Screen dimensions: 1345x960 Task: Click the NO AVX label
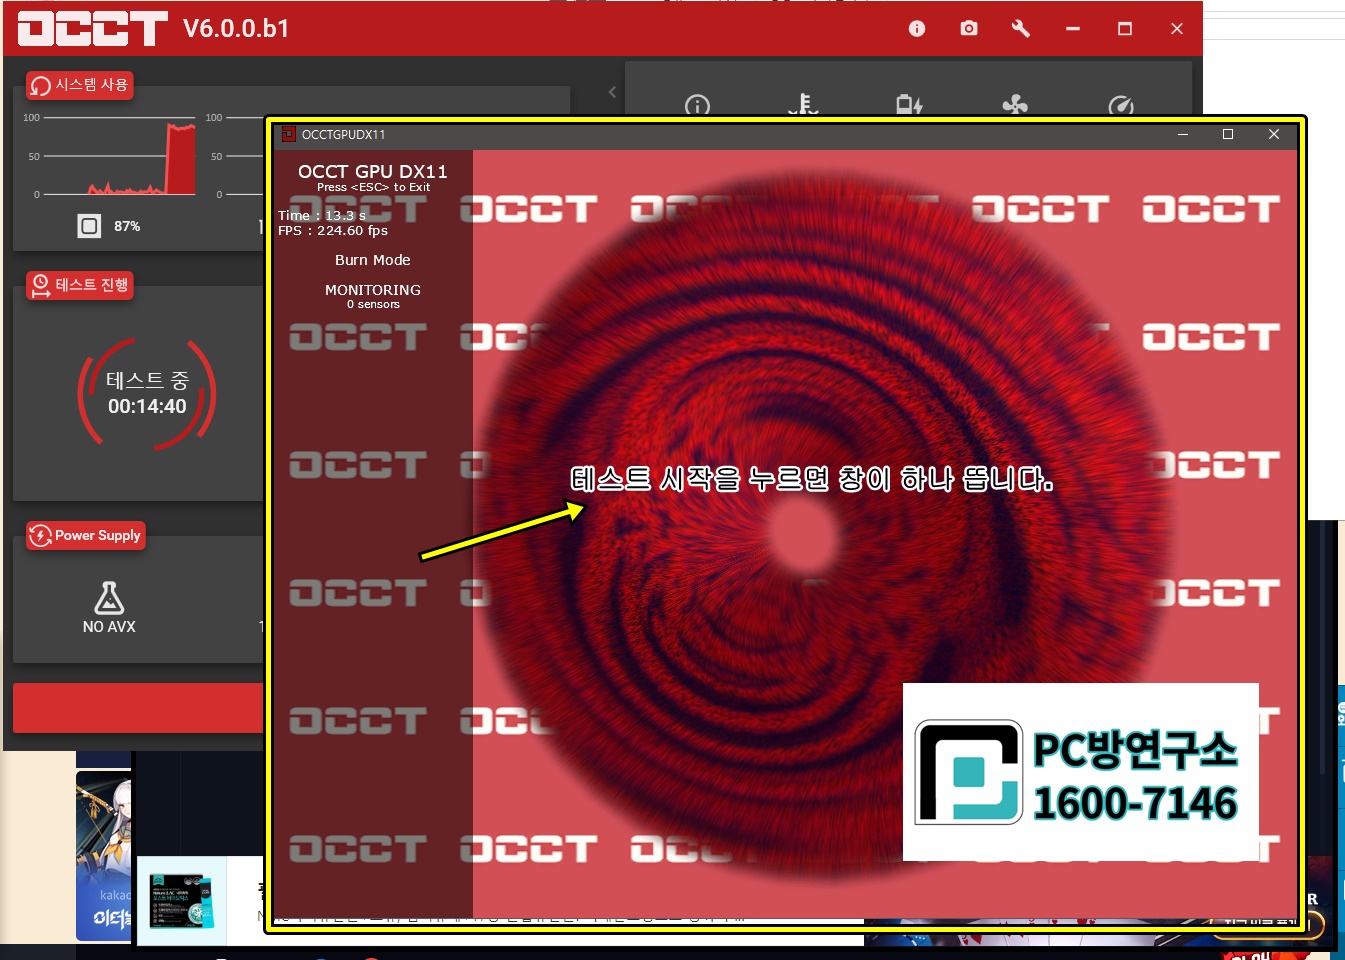109,626
